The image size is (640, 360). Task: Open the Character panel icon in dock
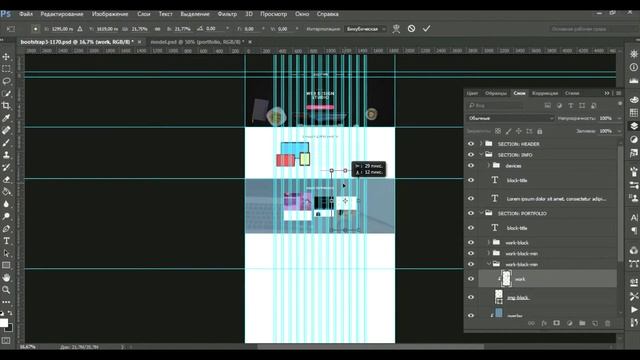coord(634,218)
